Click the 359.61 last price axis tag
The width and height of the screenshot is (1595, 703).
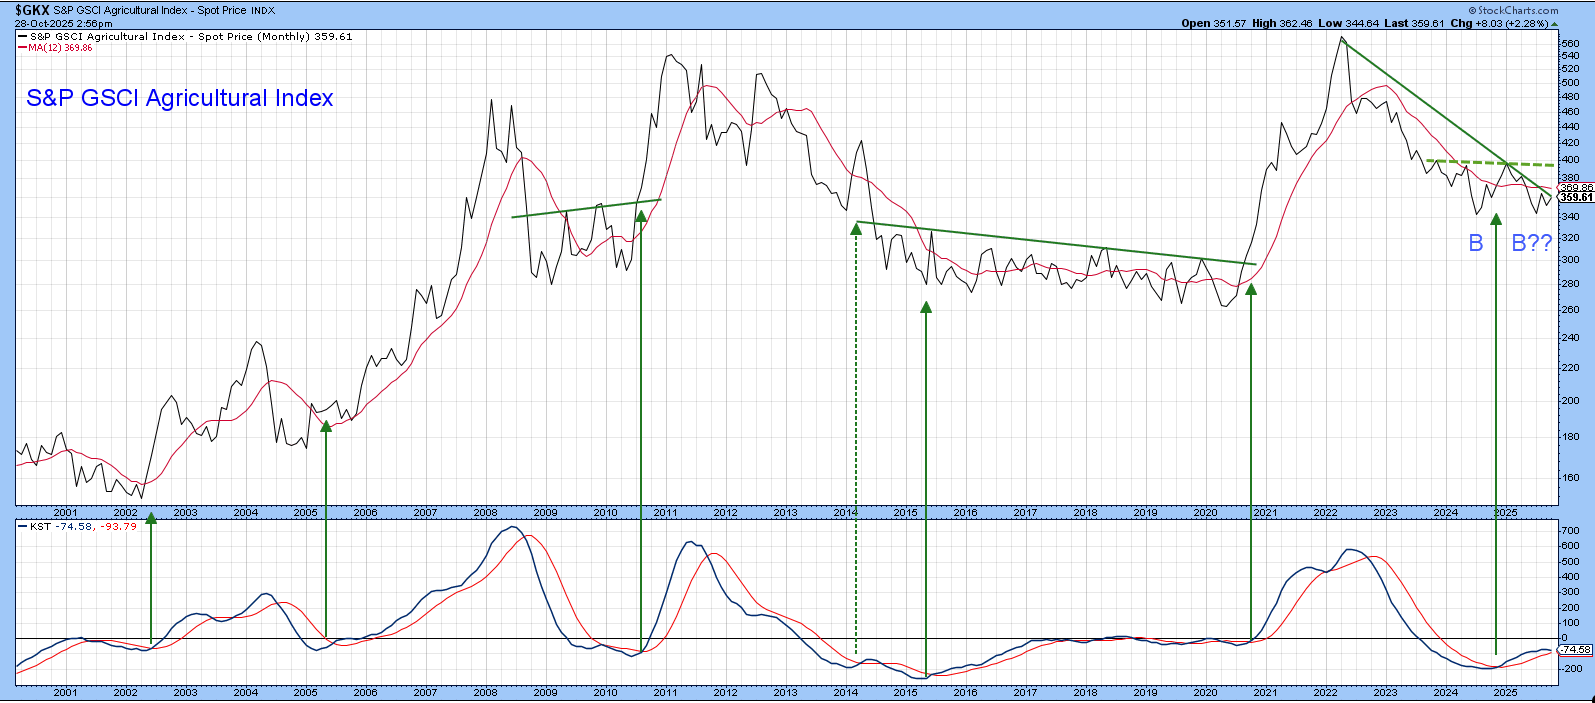tap(1575, 198)
